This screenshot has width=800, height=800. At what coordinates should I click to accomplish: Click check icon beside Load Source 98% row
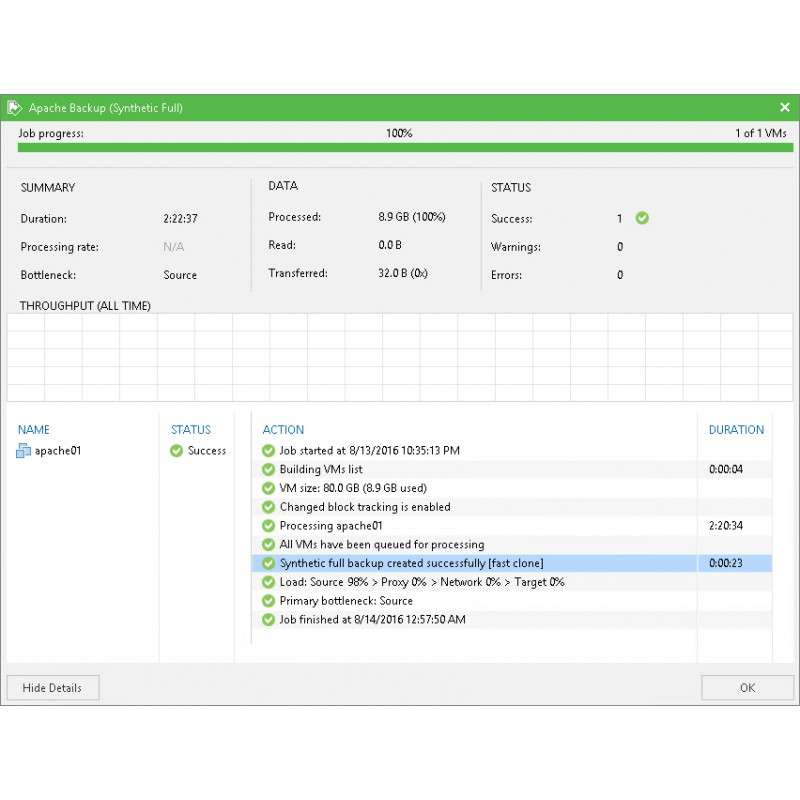coord(268,582)
